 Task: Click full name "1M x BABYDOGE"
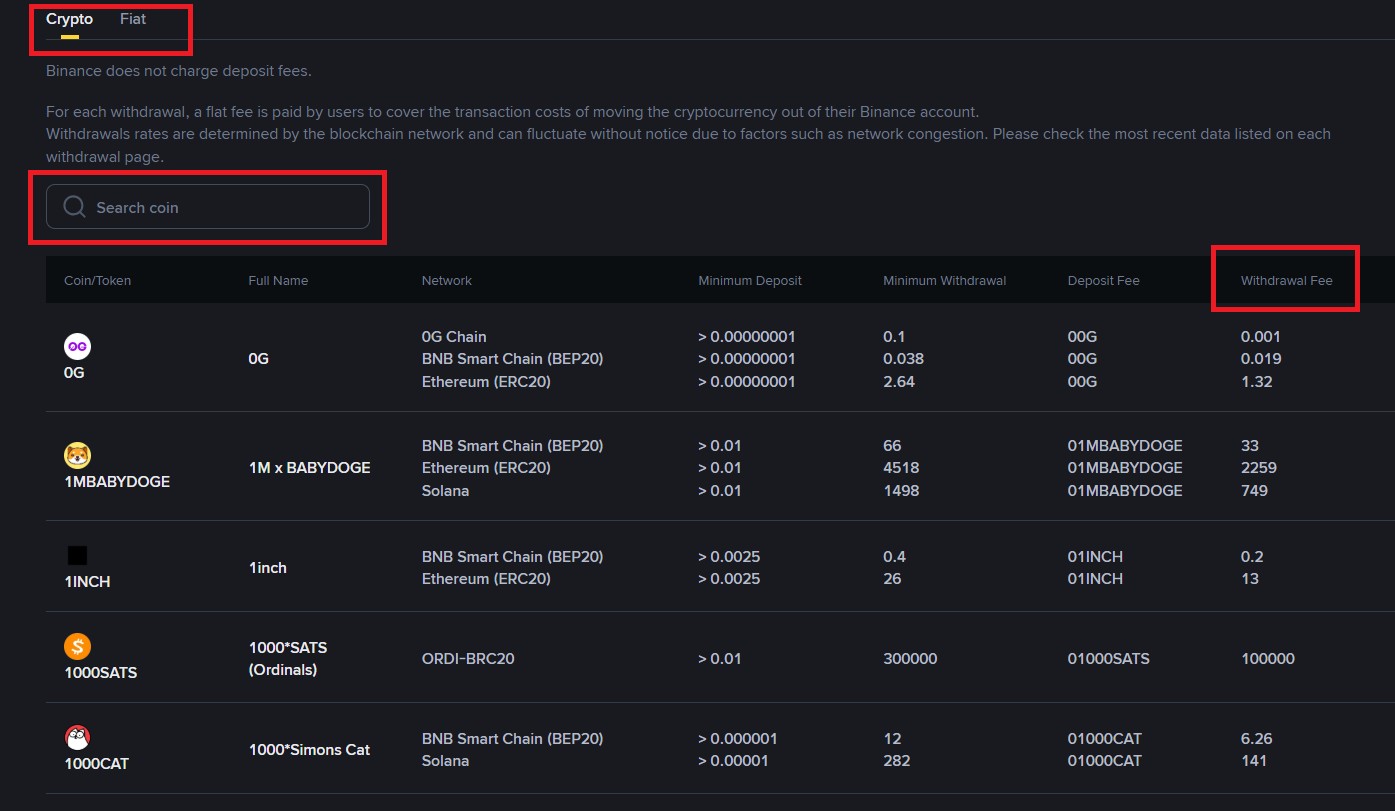(309, 468)
